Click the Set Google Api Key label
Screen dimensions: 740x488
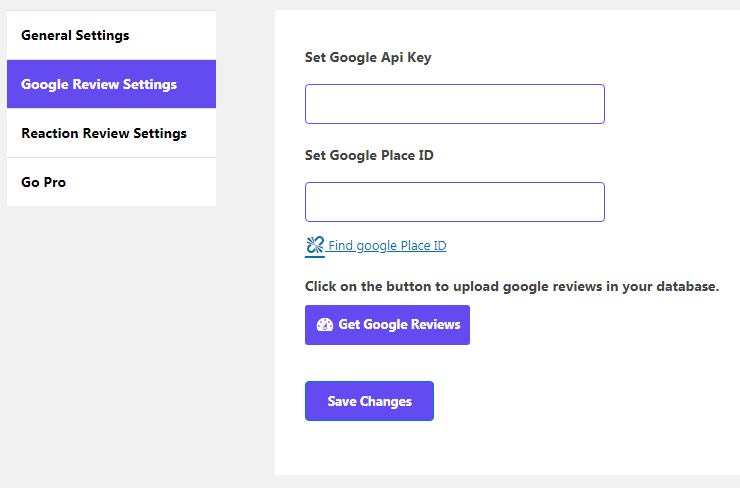pos(368,58)
